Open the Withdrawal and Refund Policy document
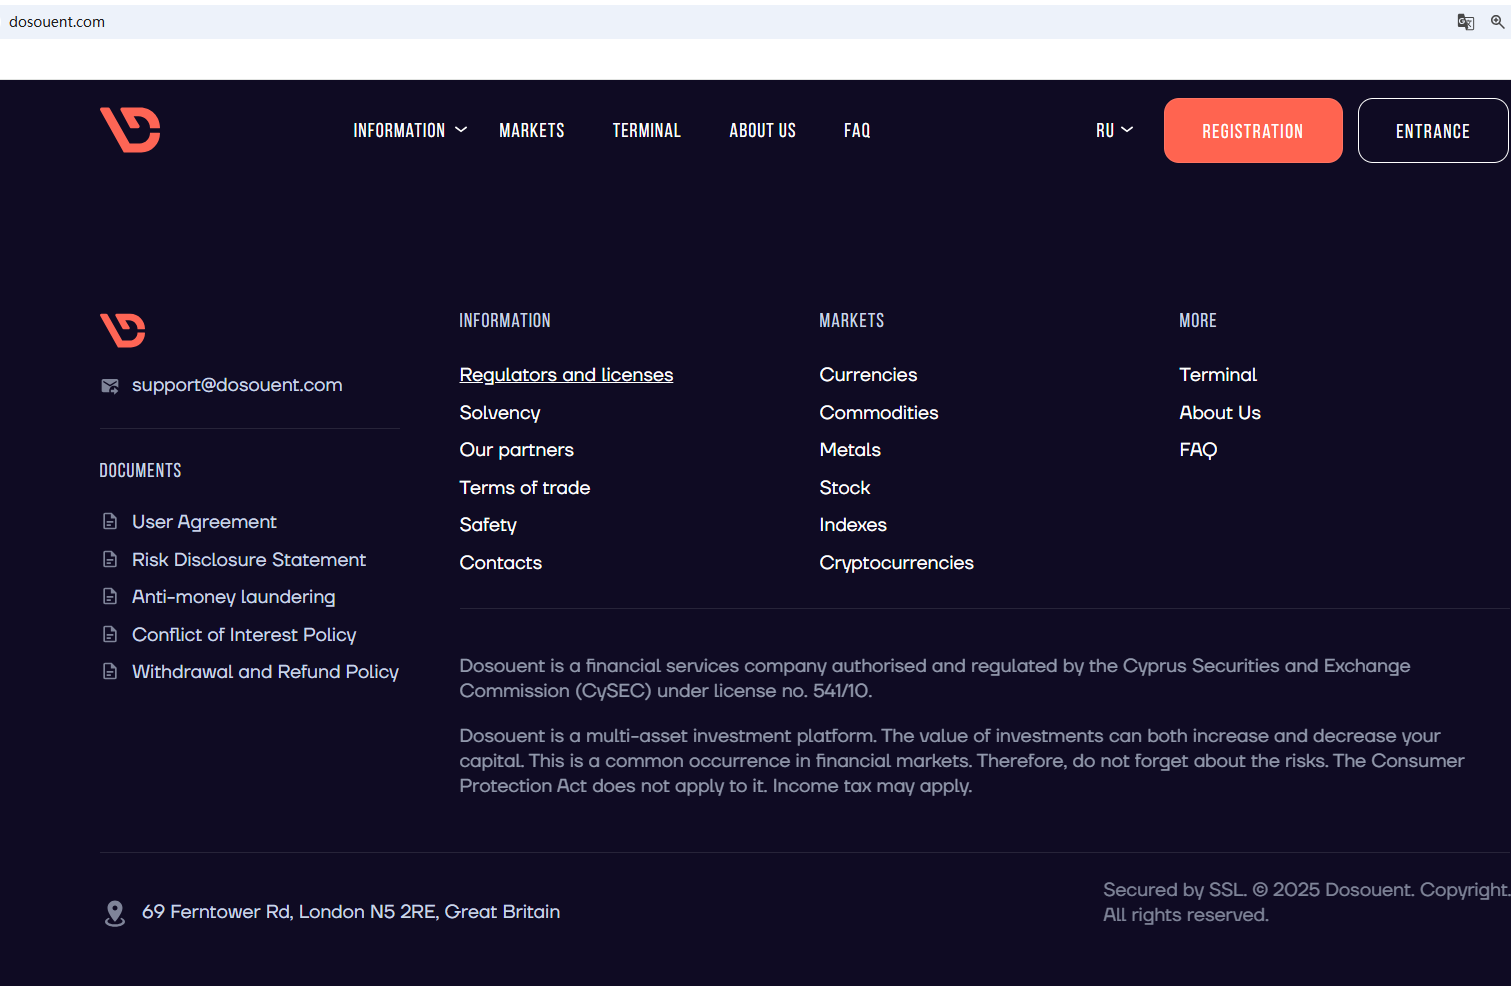This screenshot has width=1511, height=986. click(x=265, y=672)
